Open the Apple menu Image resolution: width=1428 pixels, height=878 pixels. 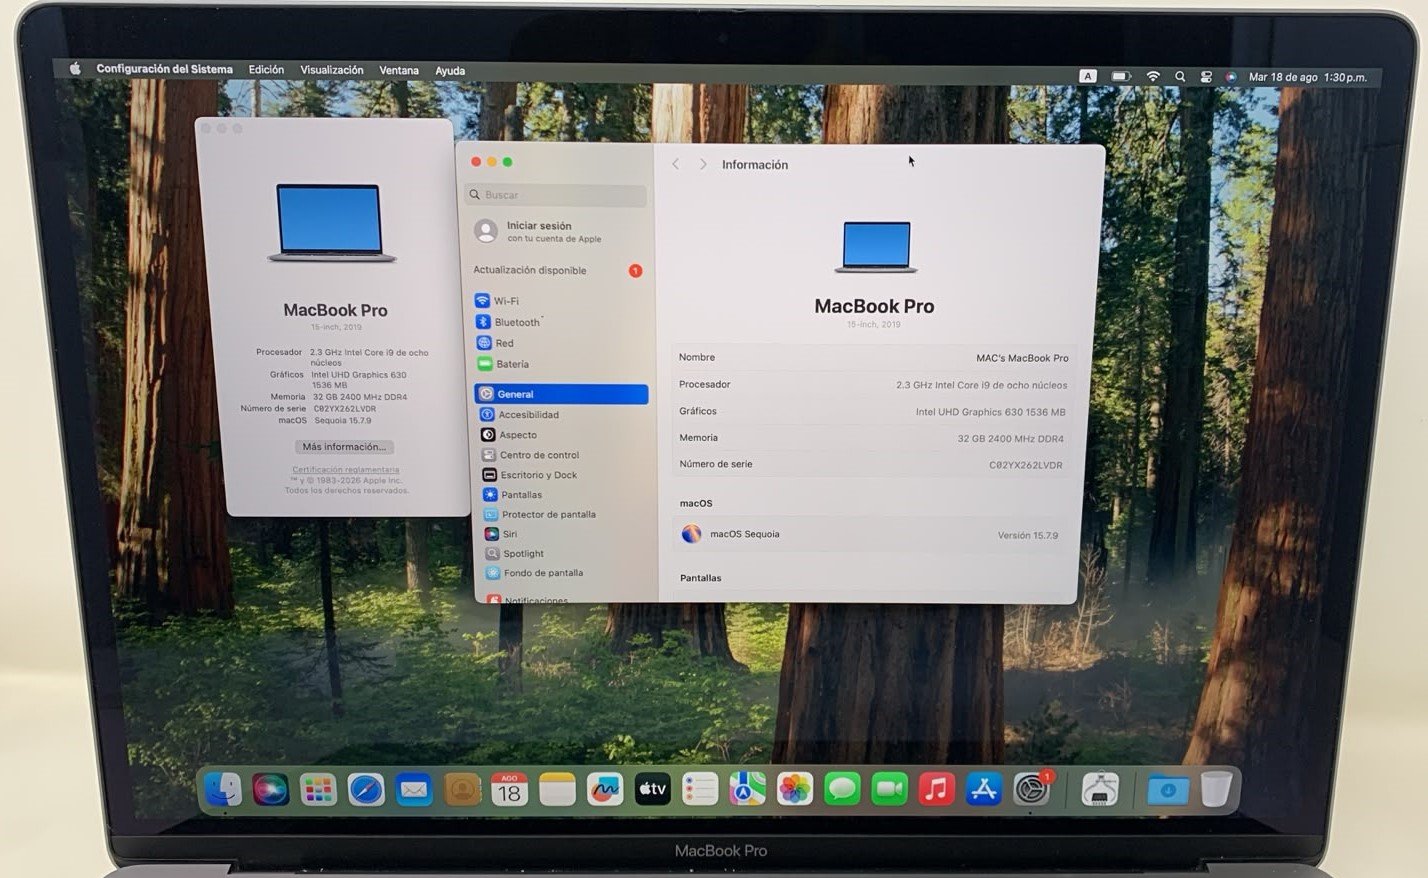(x=75, y=69)
